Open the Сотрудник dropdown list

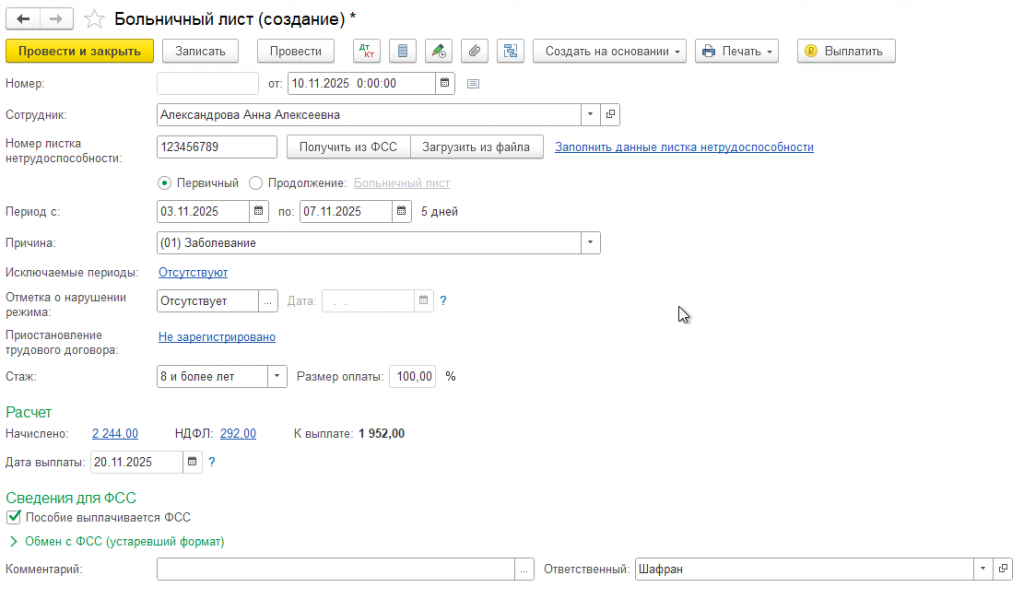click(590, 114)
